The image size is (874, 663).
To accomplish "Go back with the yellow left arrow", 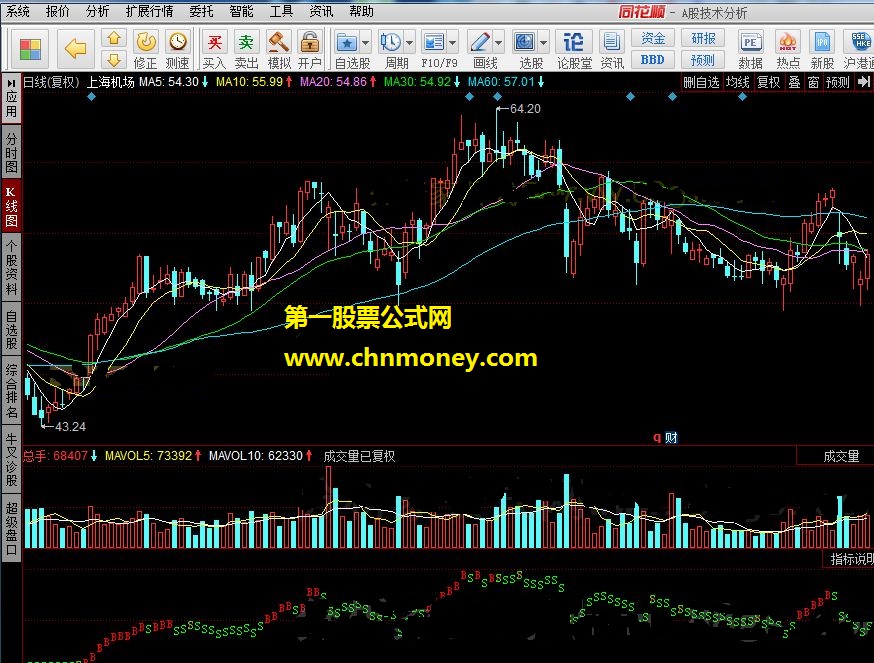I will tap(75, 49).
